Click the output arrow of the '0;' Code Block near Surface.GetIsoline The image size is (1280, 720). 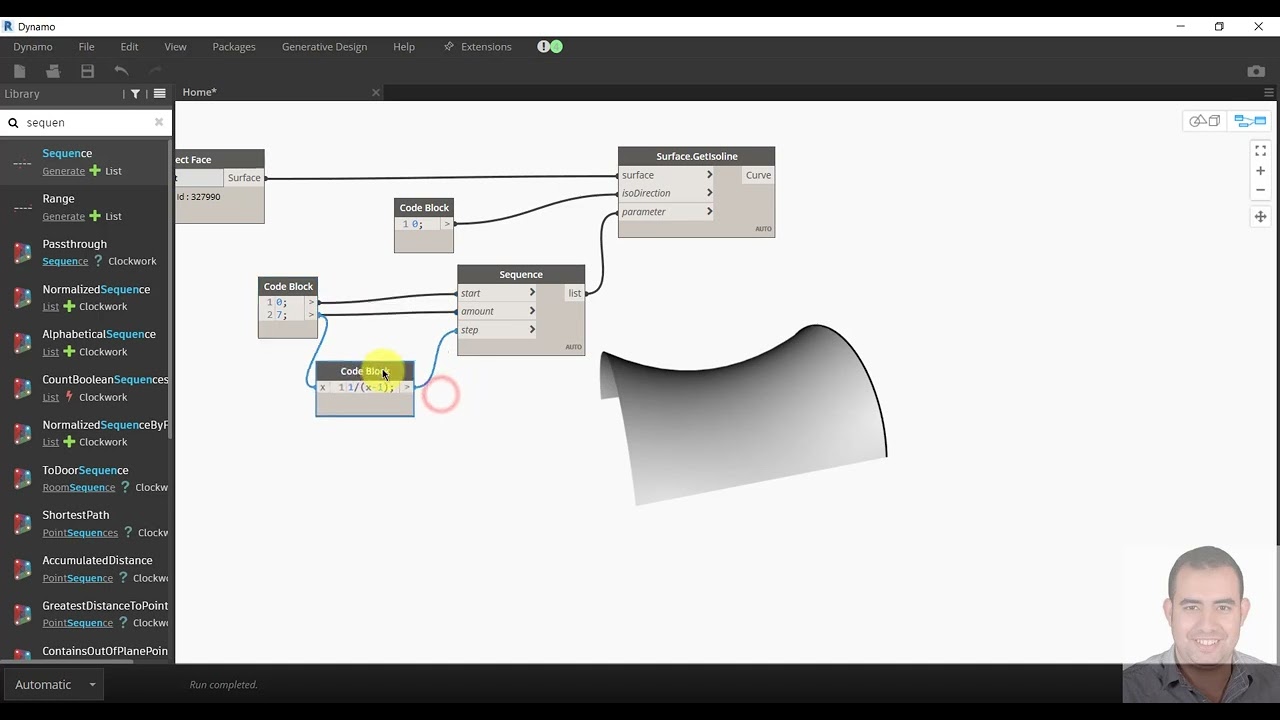click(446, 224)
